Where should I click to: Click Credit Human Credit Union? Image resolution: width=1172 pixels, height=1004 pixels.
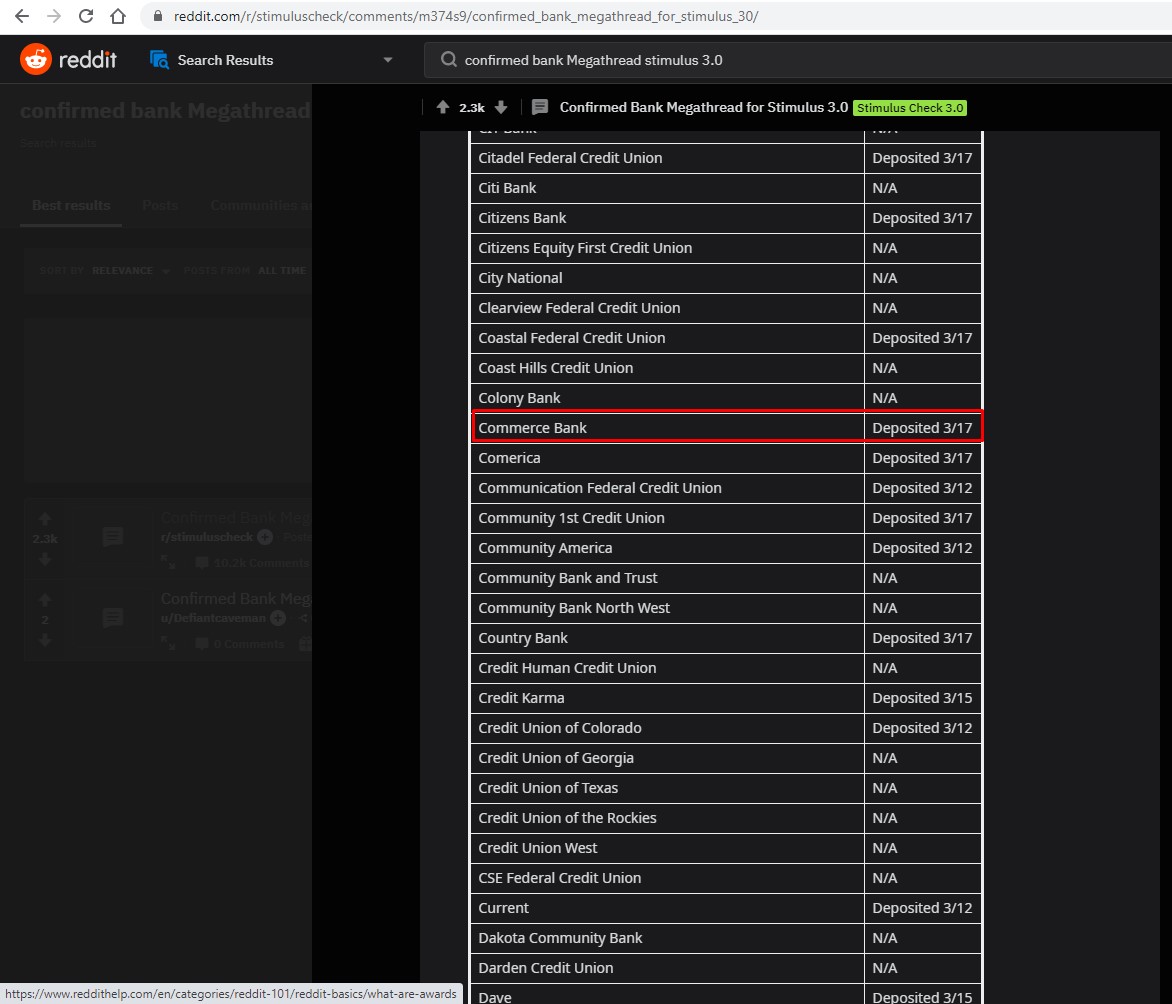tap(667, 668)
